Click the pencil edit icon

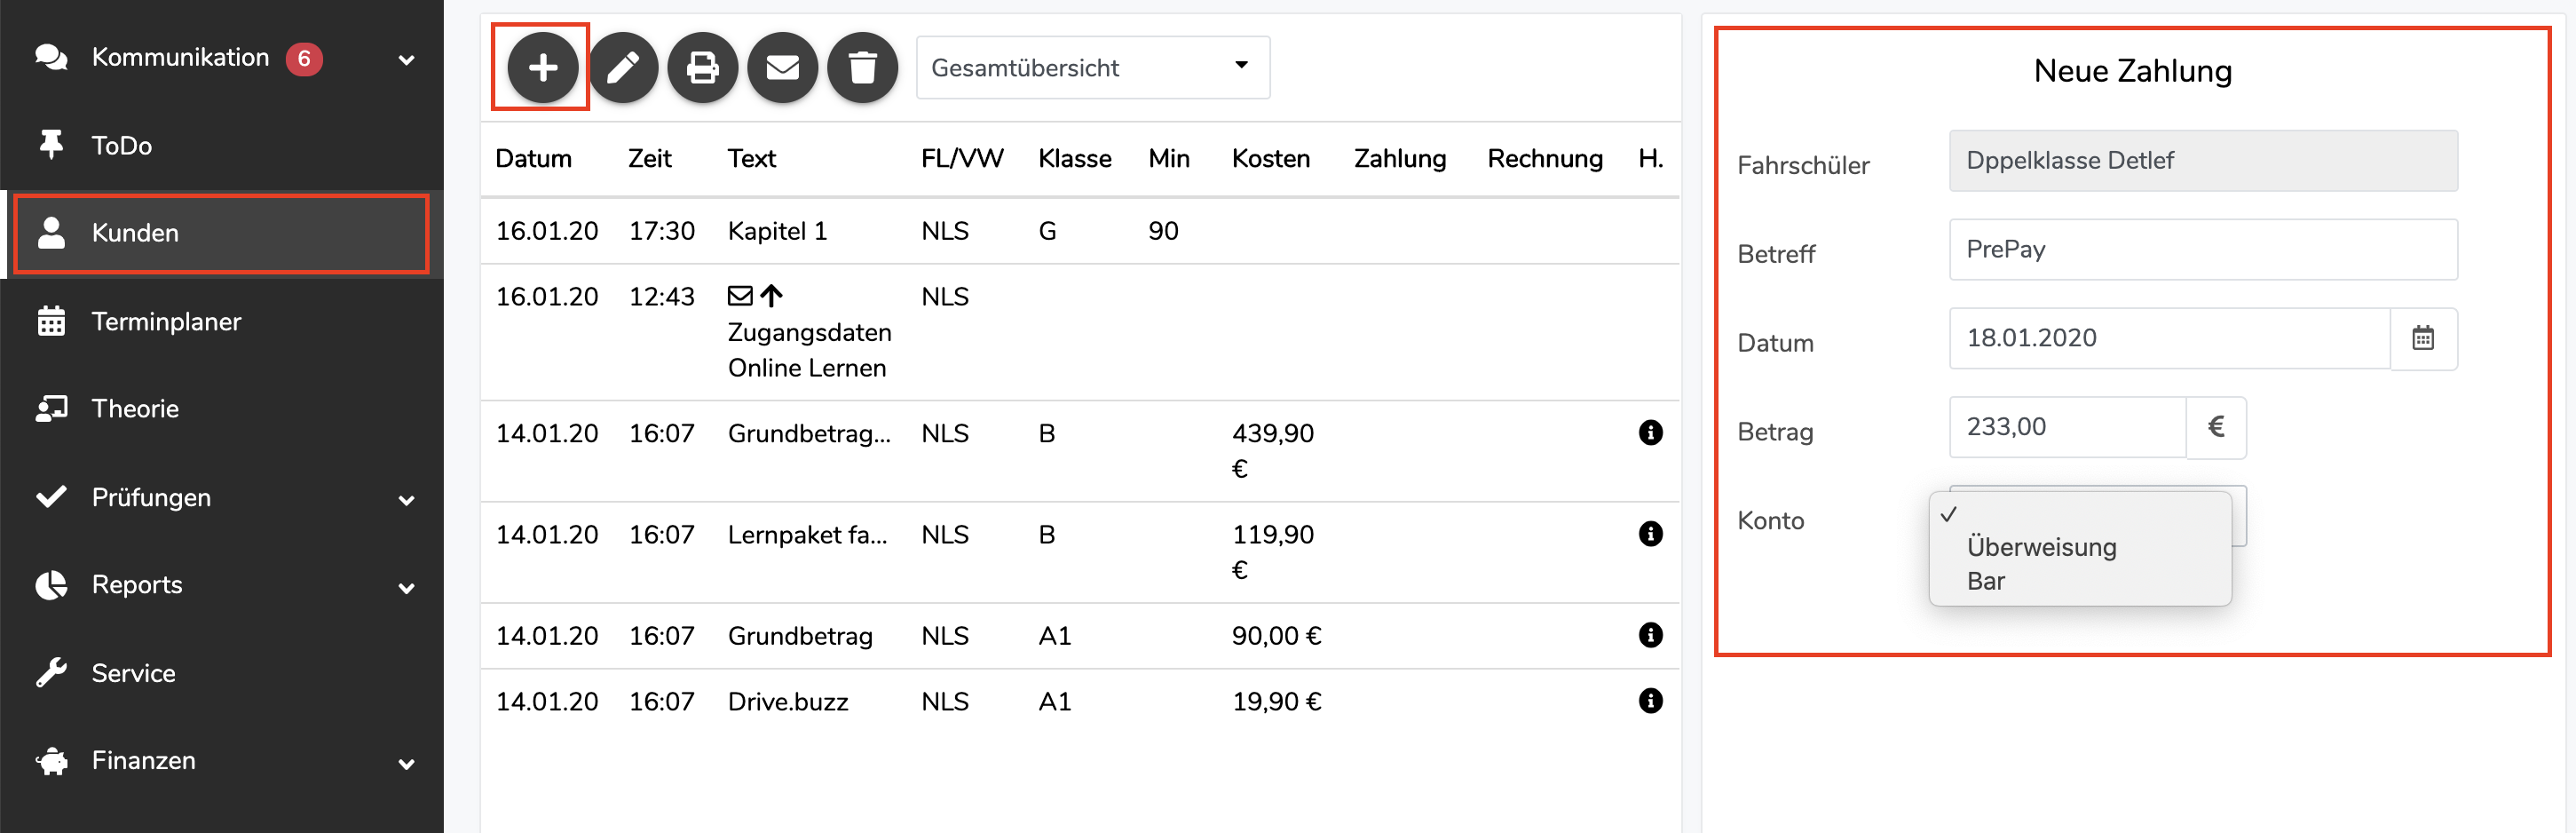point(623,68)
